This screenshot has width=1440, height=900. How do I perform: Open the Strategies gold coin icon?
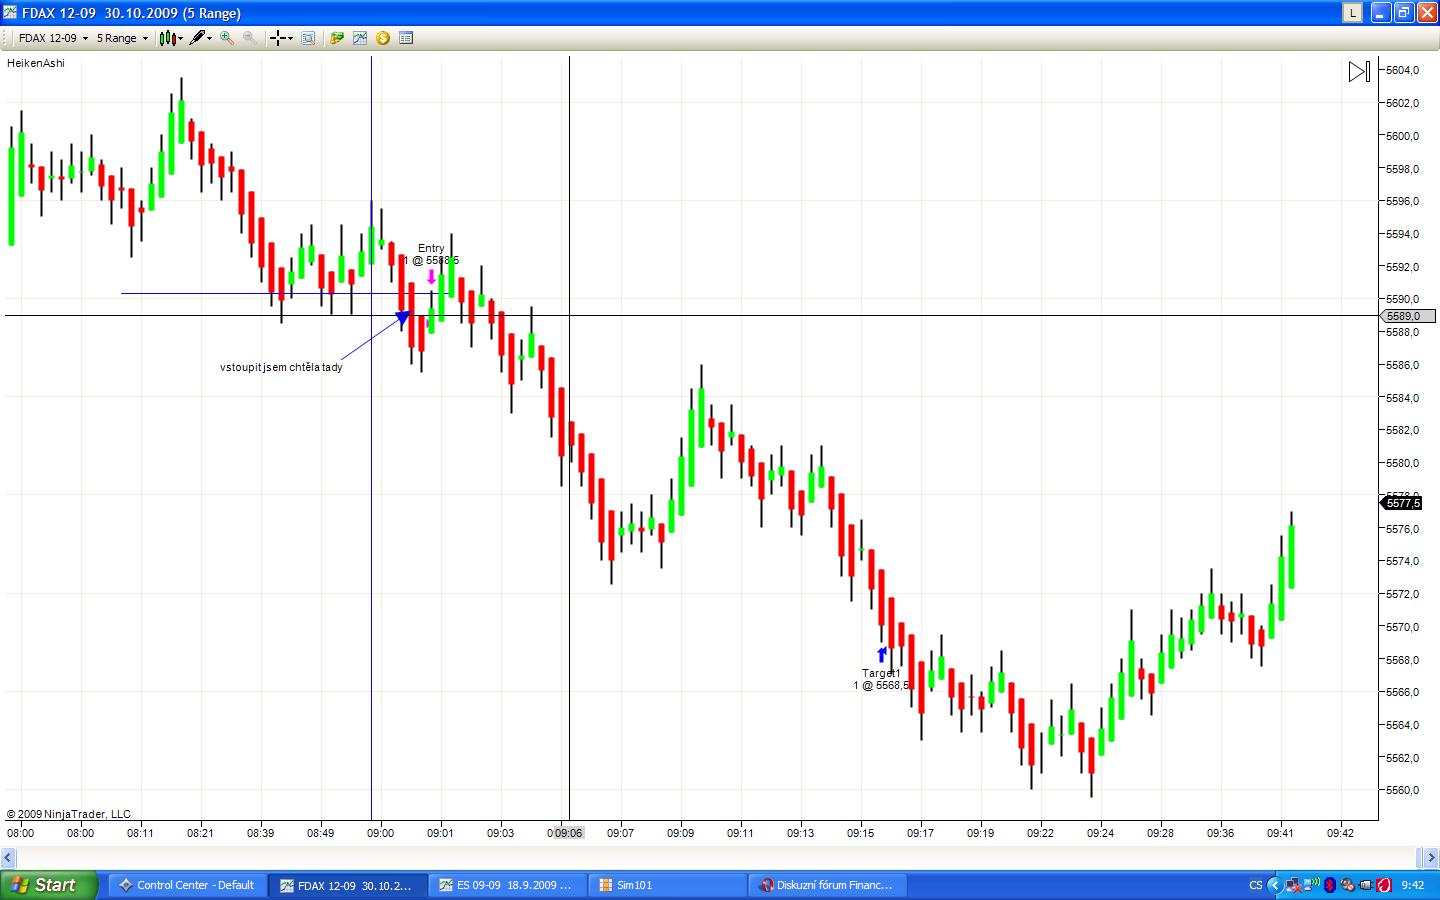[383, 38]
